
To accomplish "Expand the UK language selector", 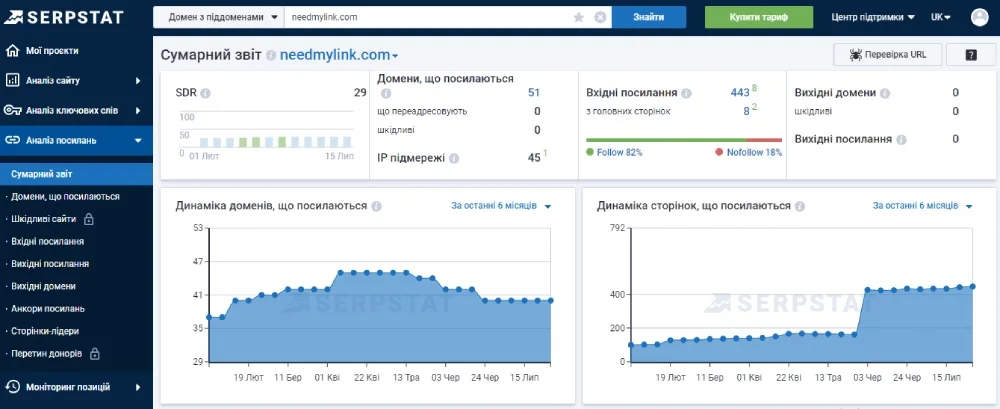I will 942,17.
